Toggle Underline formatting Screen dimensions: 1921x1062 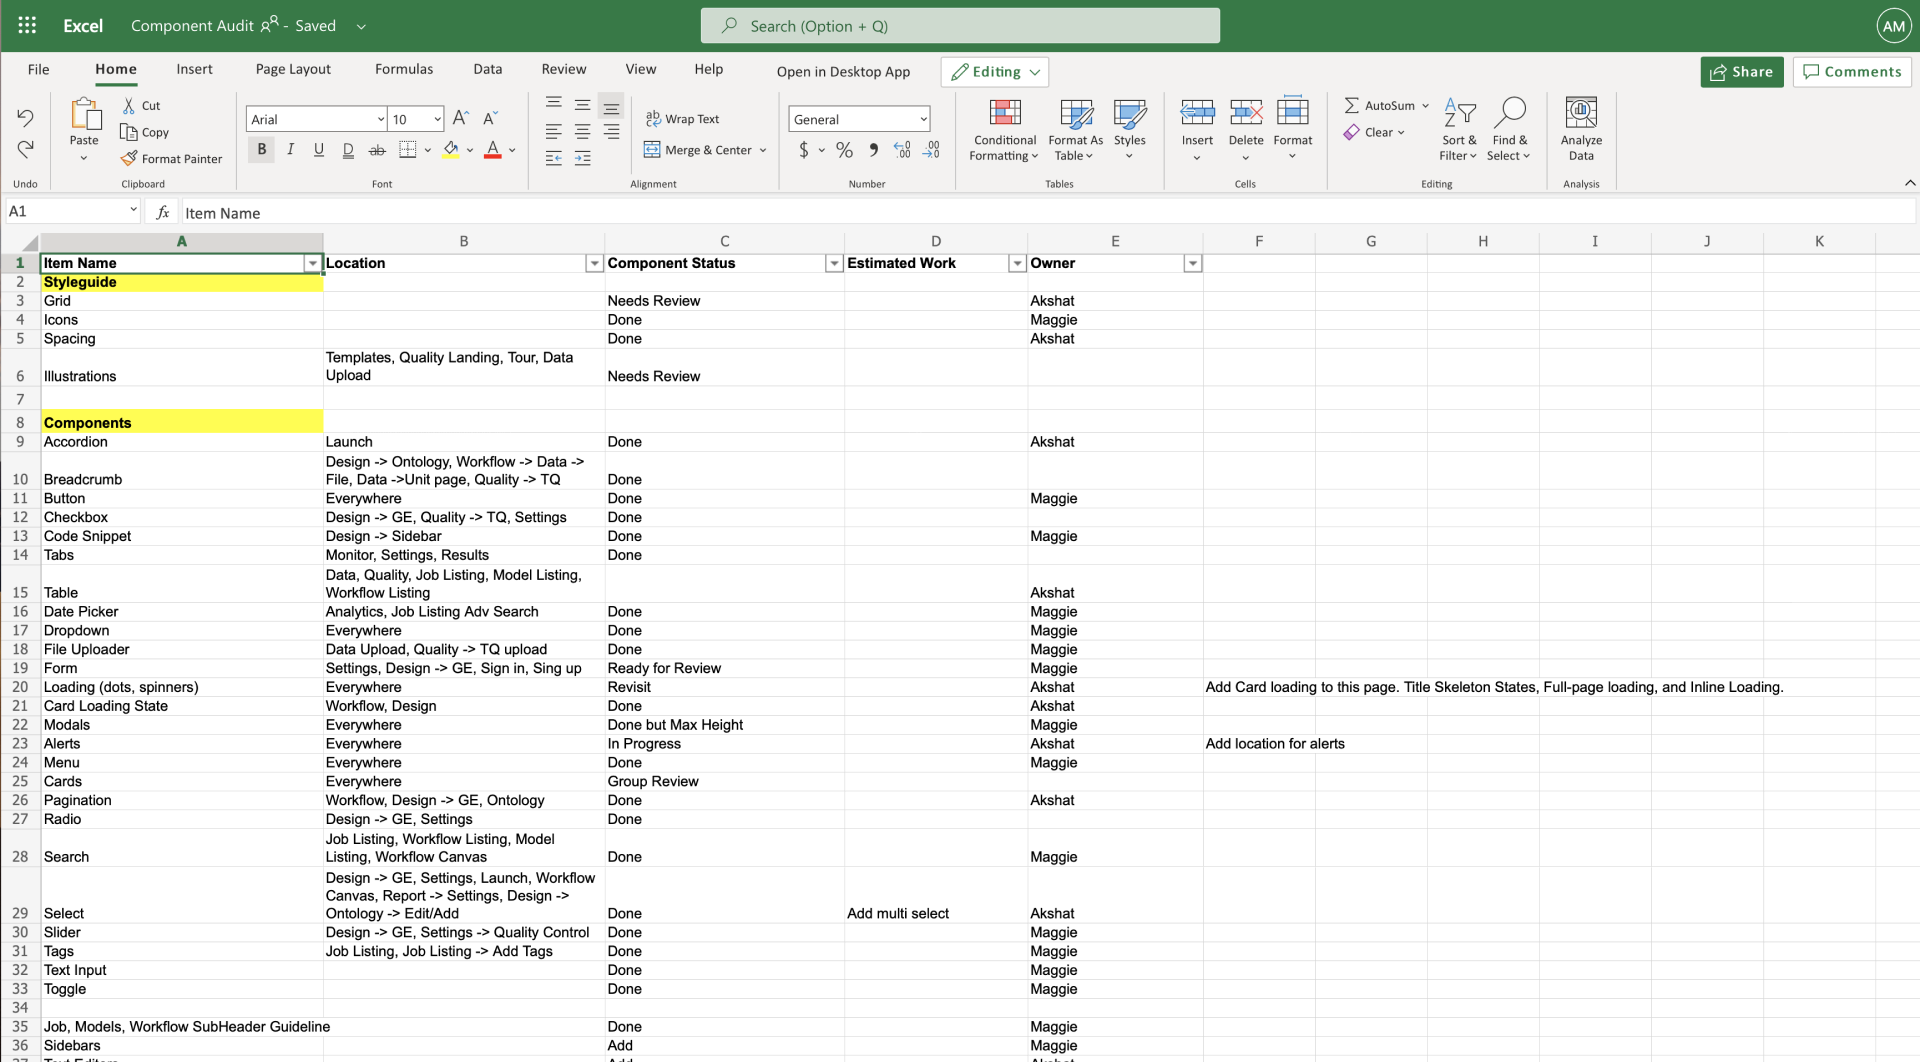(319, 150)
